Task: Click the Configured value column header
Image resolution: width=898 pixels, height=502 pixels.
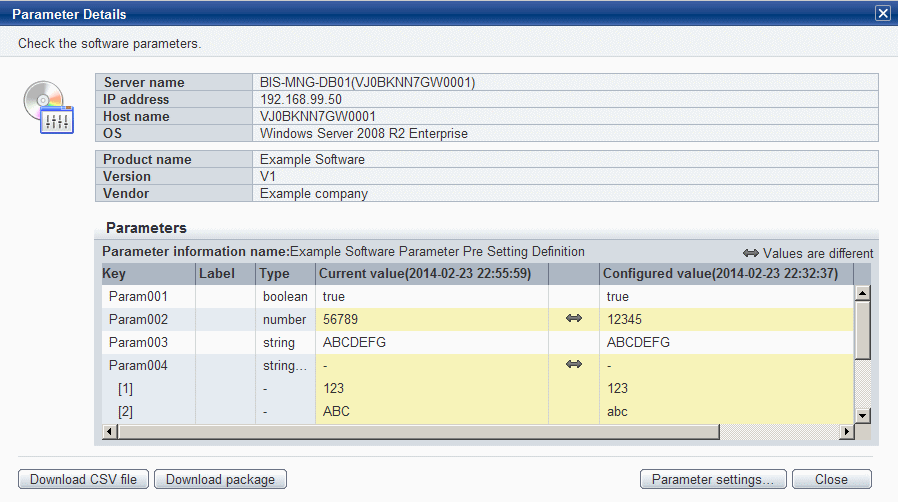Action: [x=726, y=274]
